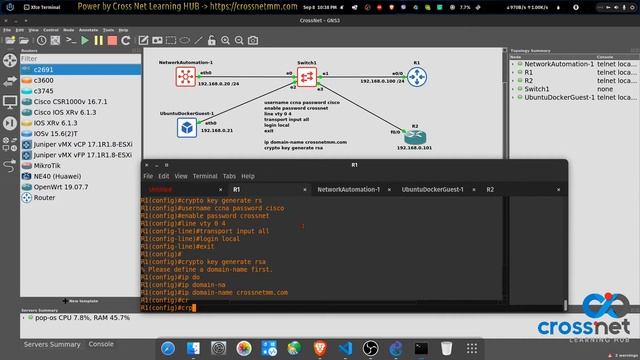Browse routers category in device sidebar
The width and height of the screenshot is (640, 360).
click(x=10, y=60)
